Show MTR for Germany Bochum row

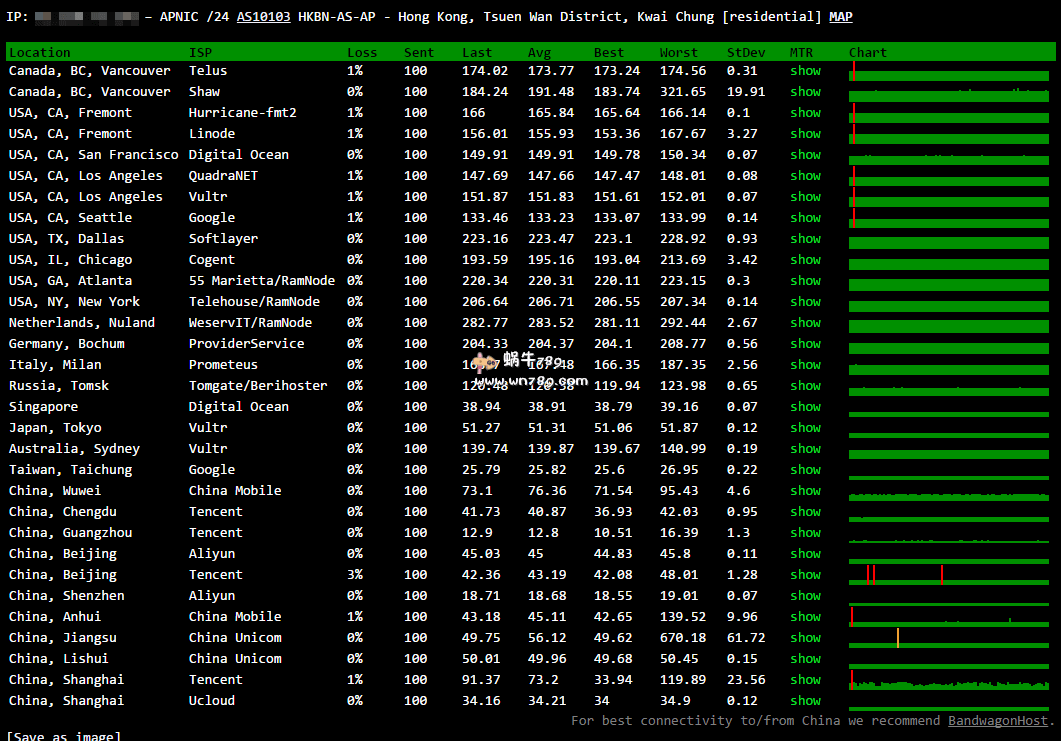pyautogui.click(x=805, y=344)
